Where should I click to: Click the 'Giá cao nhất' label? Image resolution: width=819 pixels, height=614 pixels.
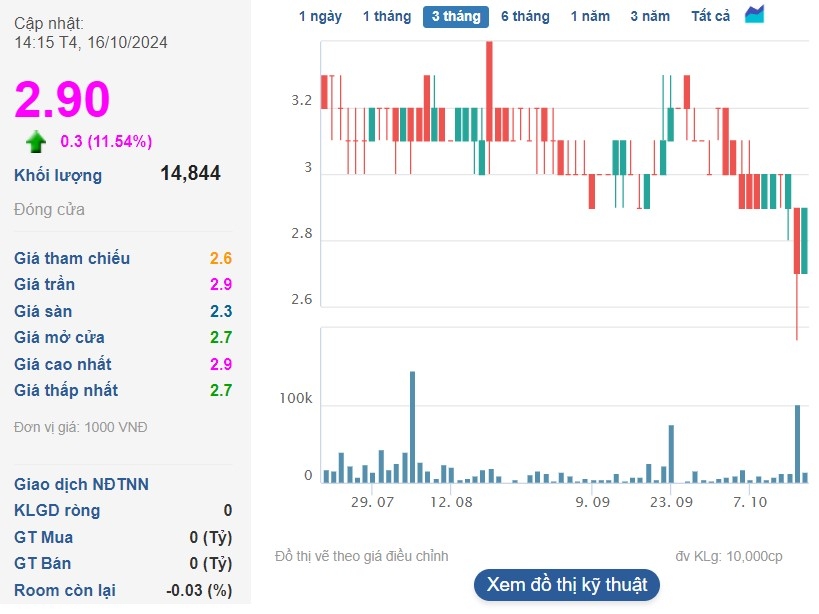click(x=63, y=364)
